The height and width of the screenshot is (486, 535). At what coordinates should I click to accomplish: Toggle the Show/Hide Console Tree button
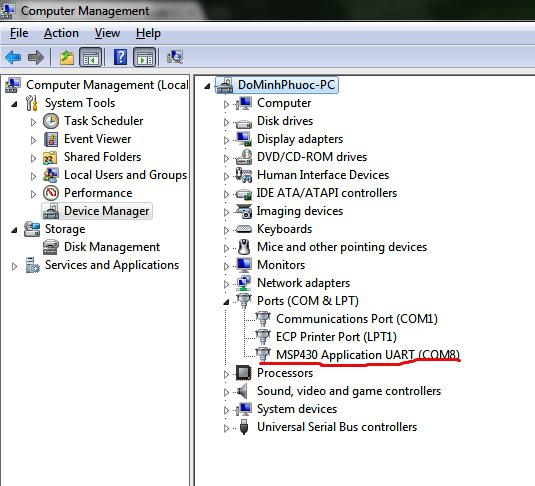pyautogui.click(x=90, y=57)
